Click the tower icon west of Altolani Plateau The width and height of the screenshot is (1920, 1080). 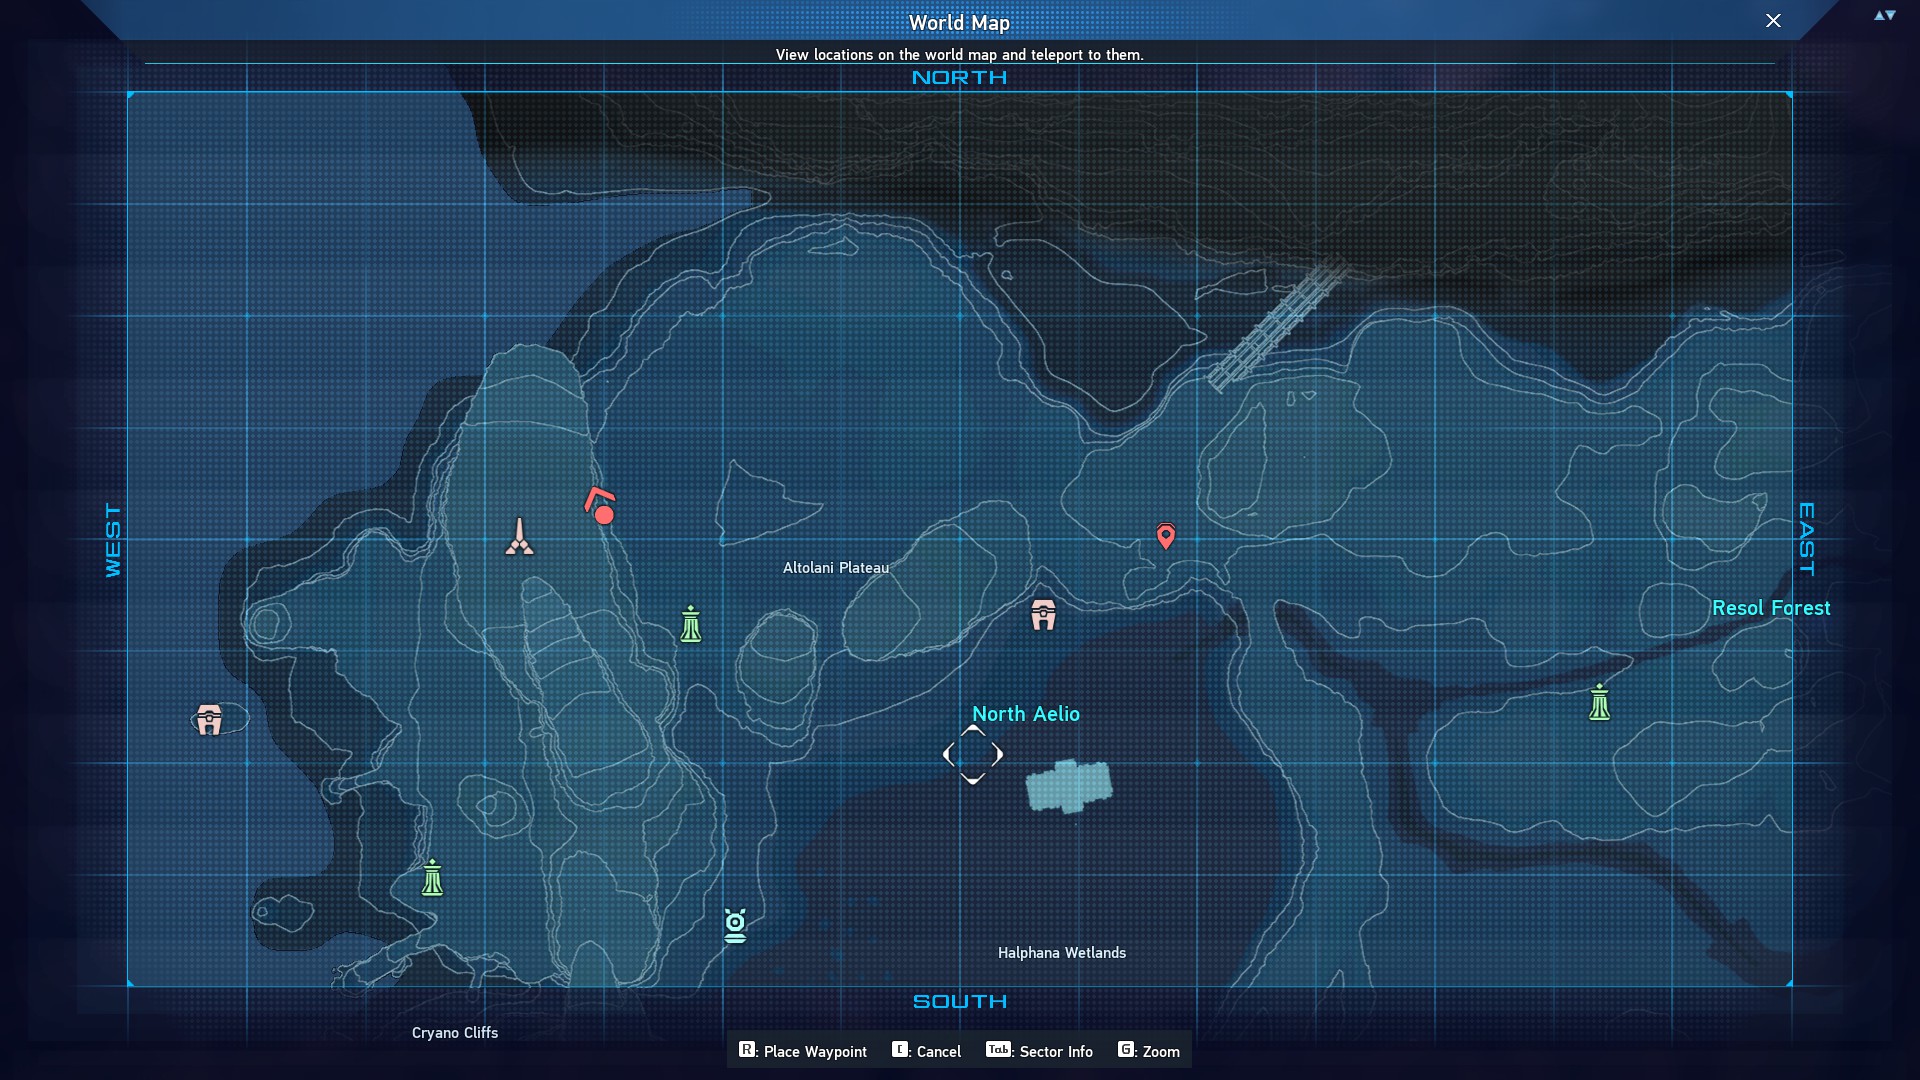point(519,537)
